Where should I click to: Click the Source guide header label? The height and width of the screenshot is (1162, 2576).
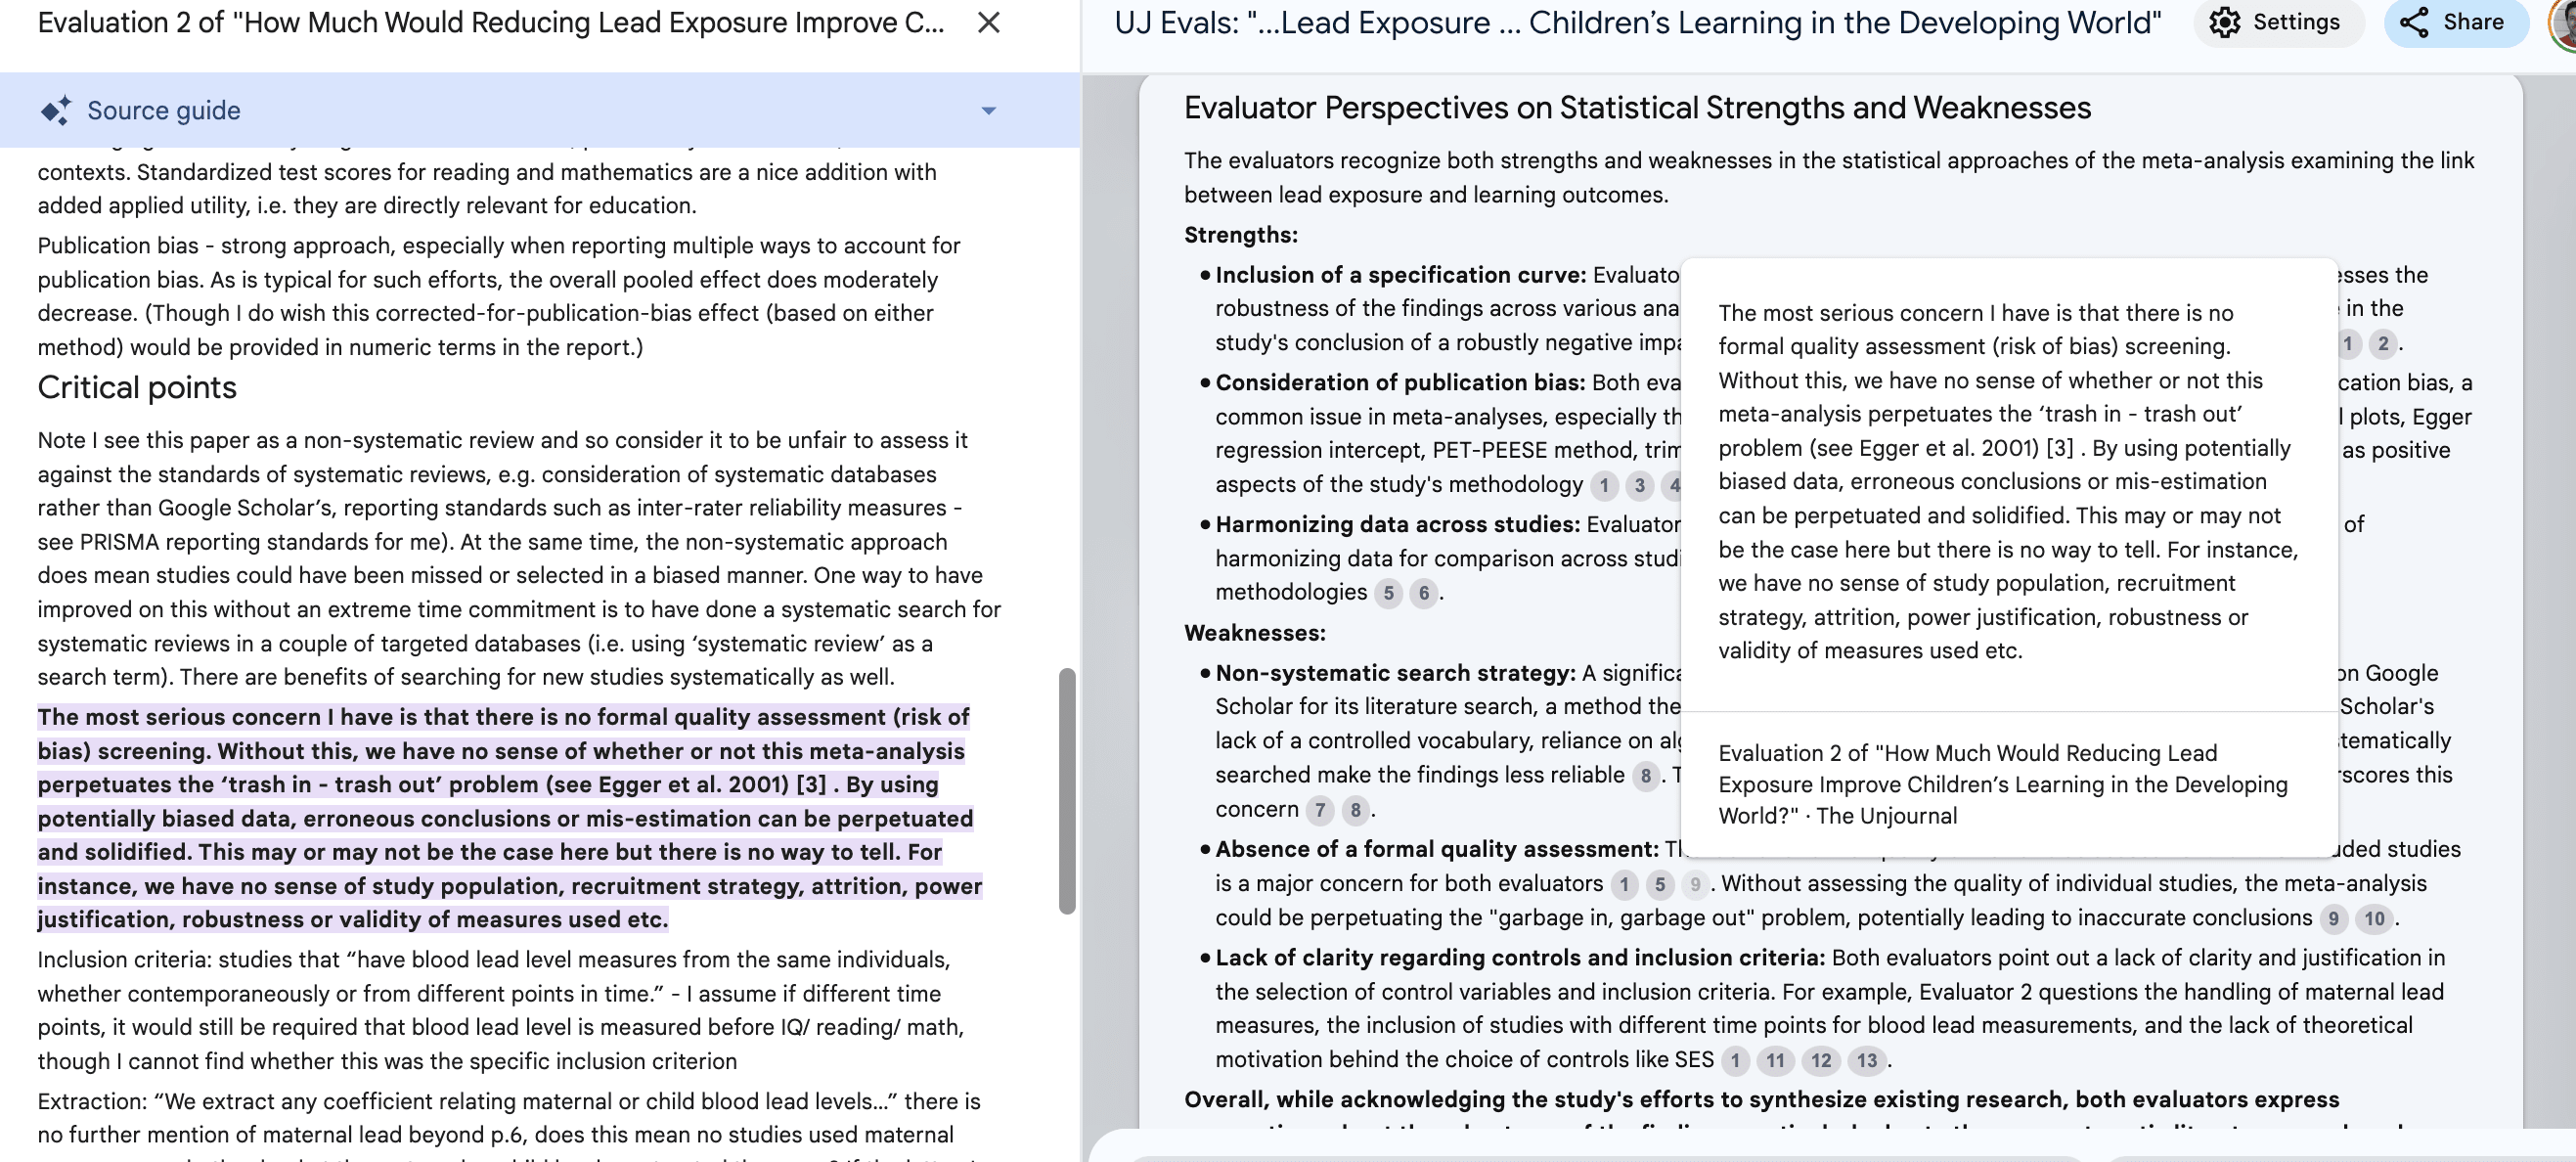coord(164,110)
